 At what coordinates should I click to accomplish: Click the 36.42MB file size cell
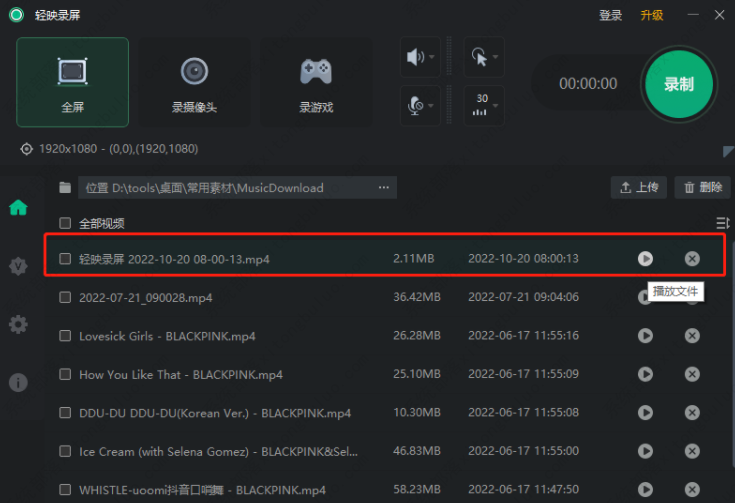(x=417, y=297)
